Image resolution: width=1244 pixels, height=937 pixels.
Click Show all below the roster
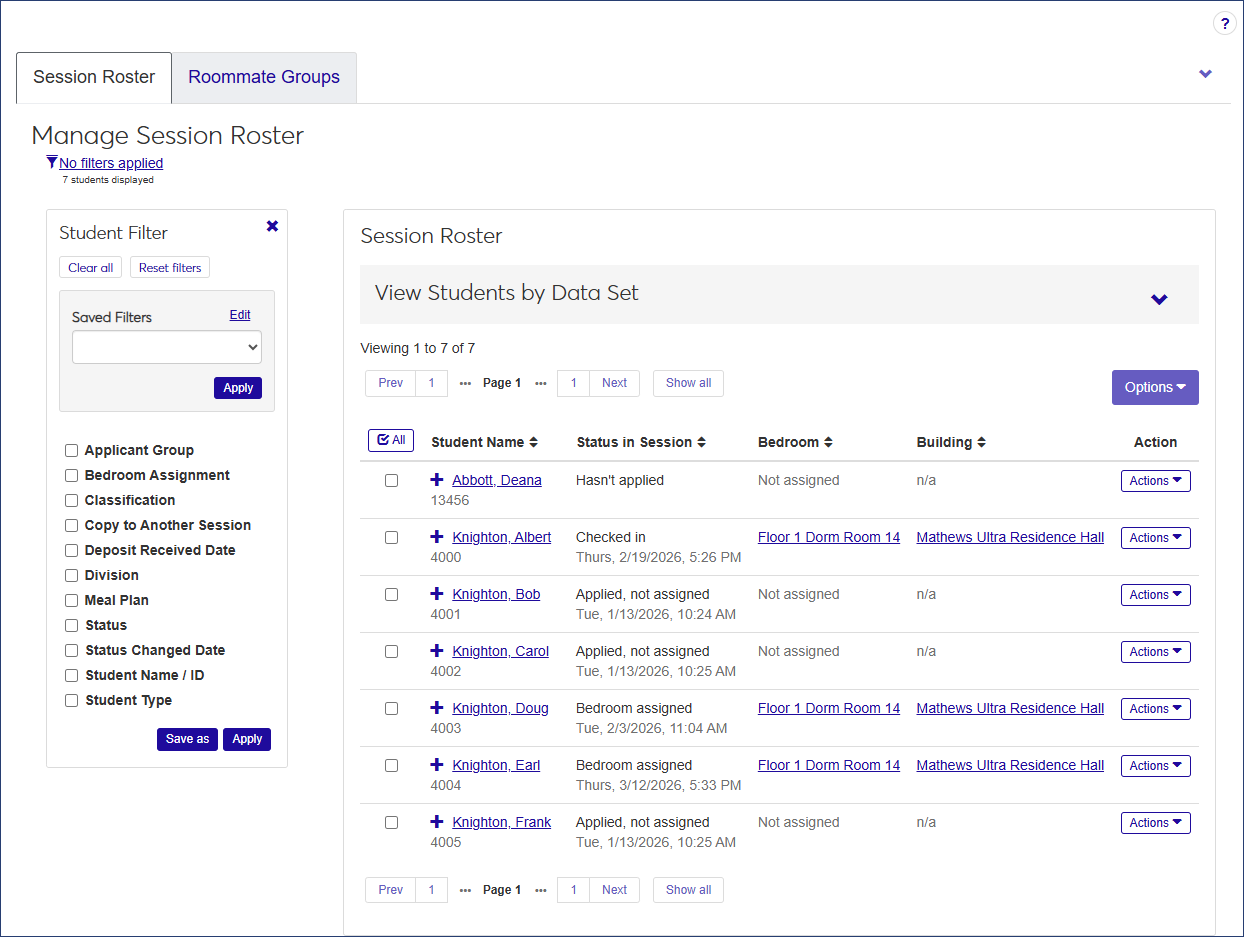tap(688, 889)
